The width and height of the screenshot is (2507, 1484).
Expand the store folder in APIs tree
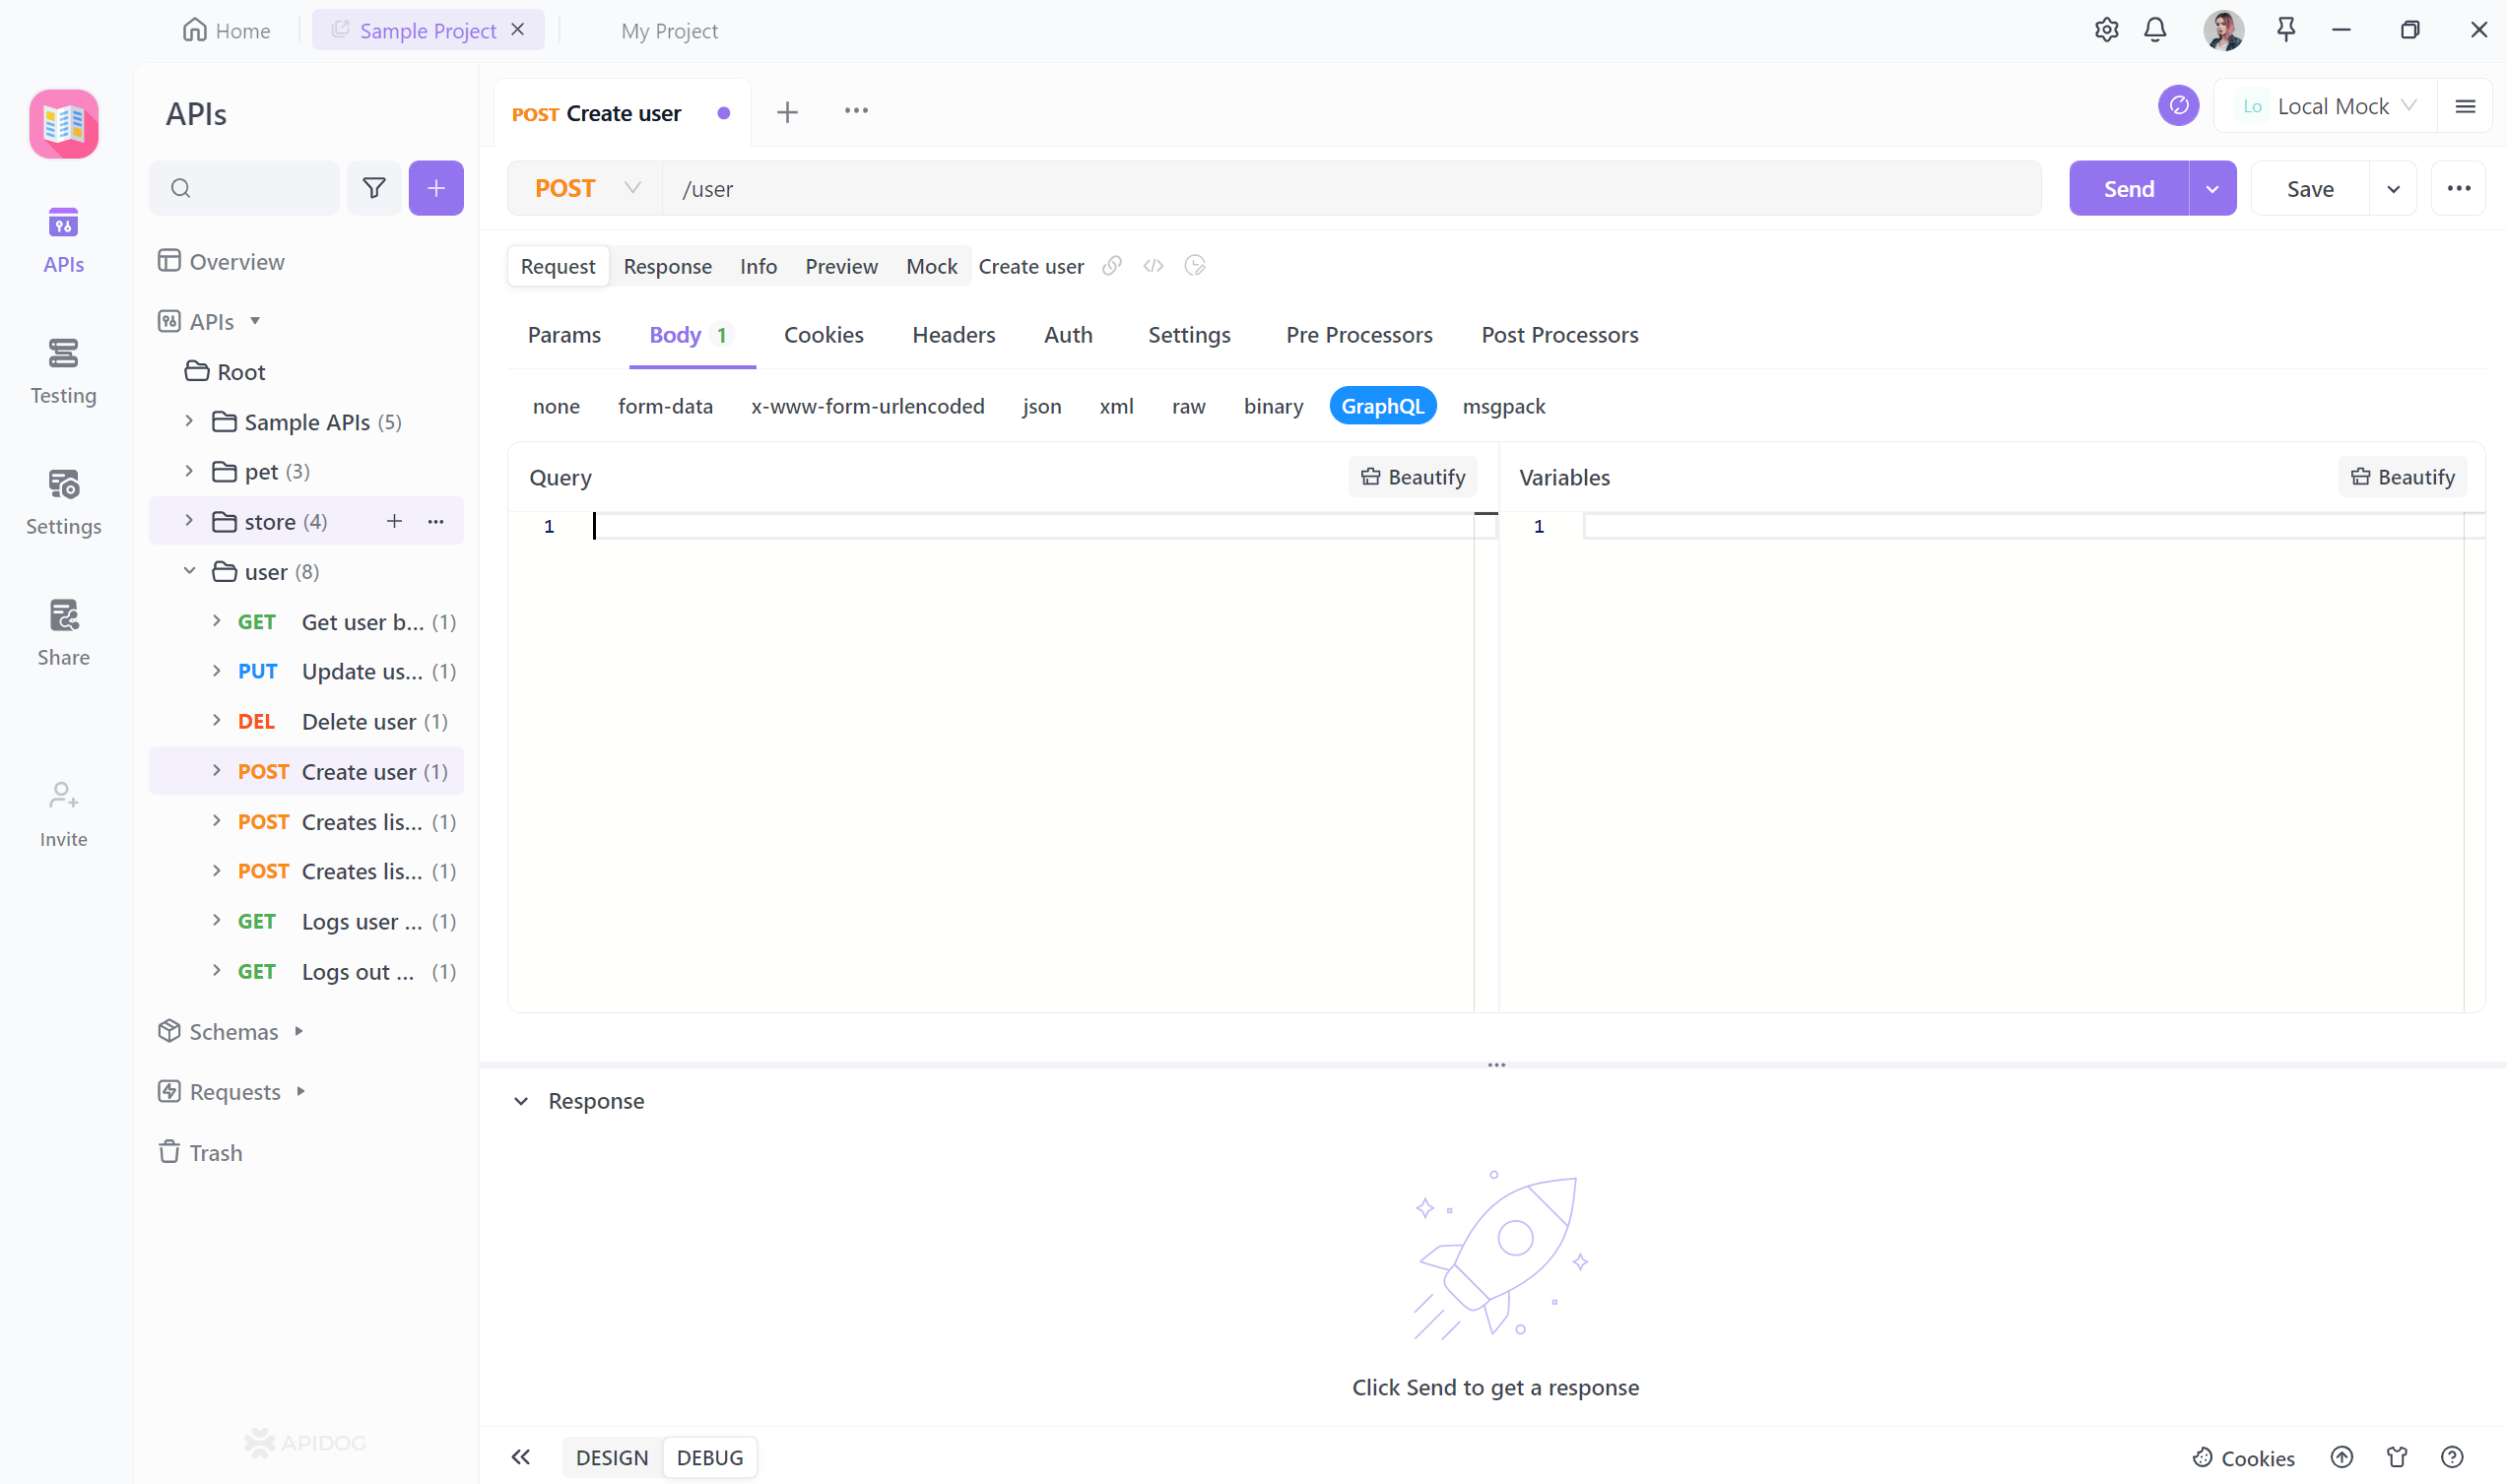point(191,519)
